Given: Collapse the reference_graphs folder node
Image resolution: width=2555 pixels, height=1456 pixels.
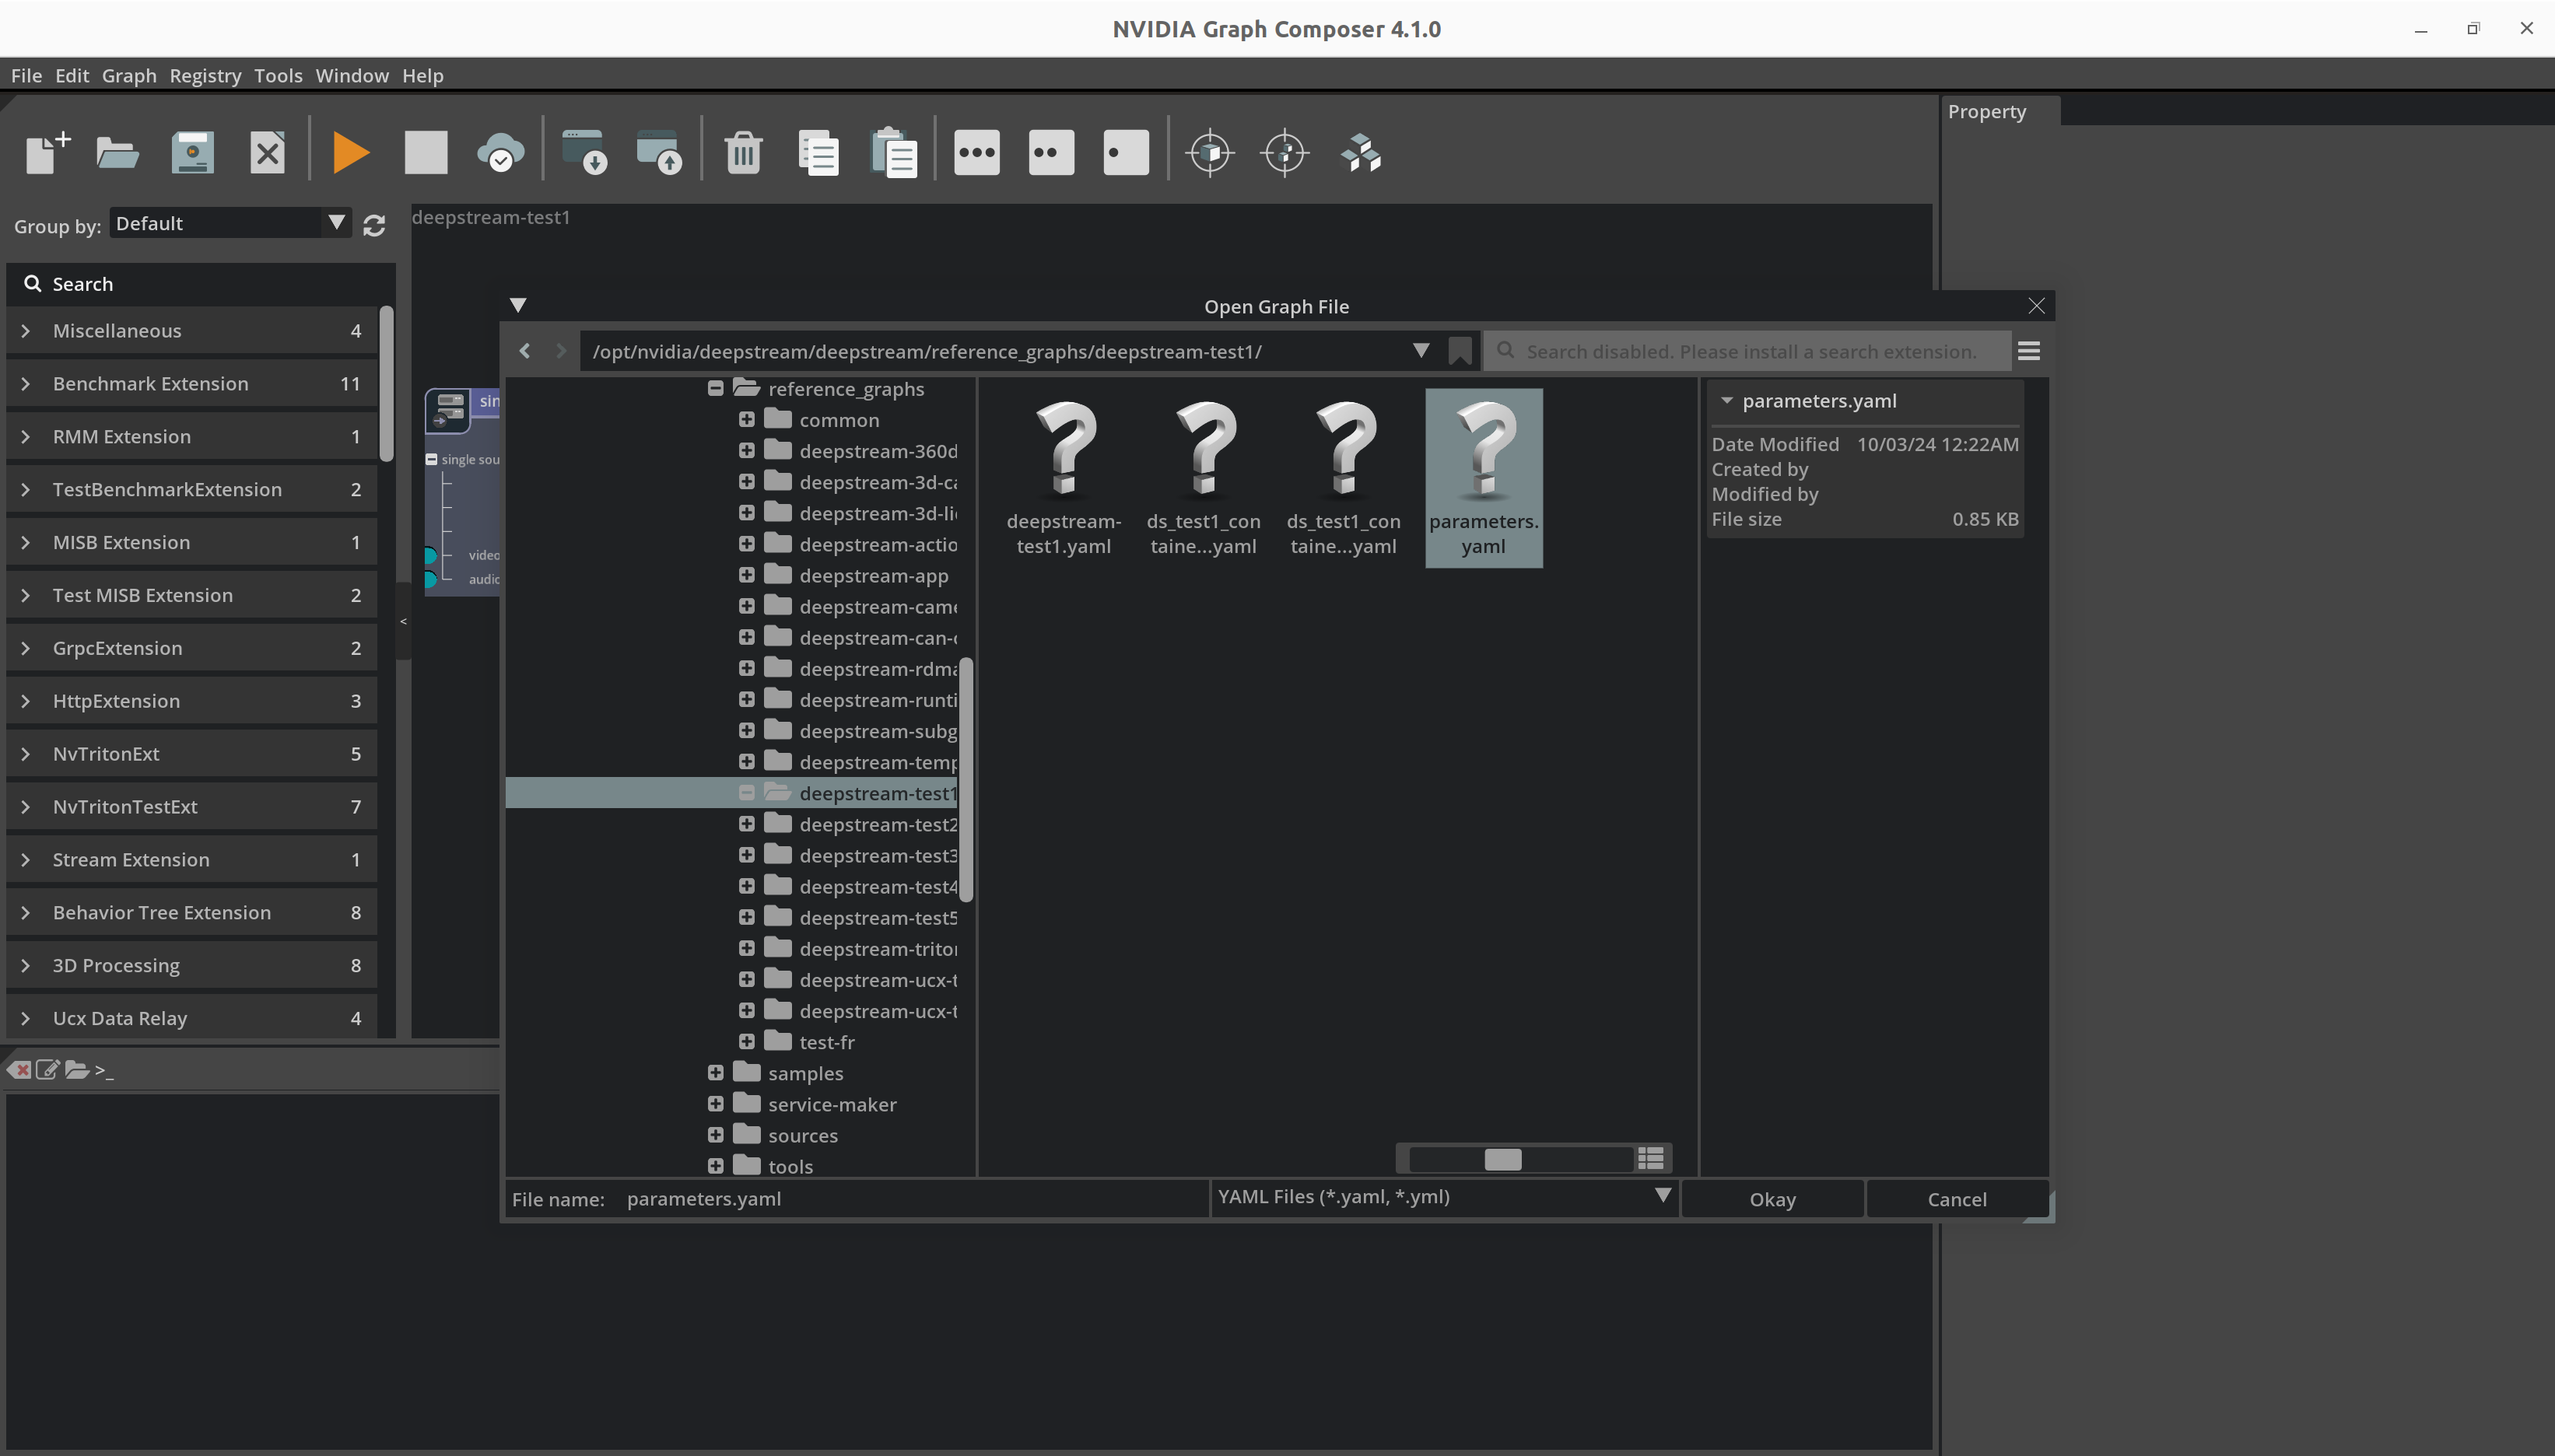Looking at the screenshot, I should click(x=716, y=388).
